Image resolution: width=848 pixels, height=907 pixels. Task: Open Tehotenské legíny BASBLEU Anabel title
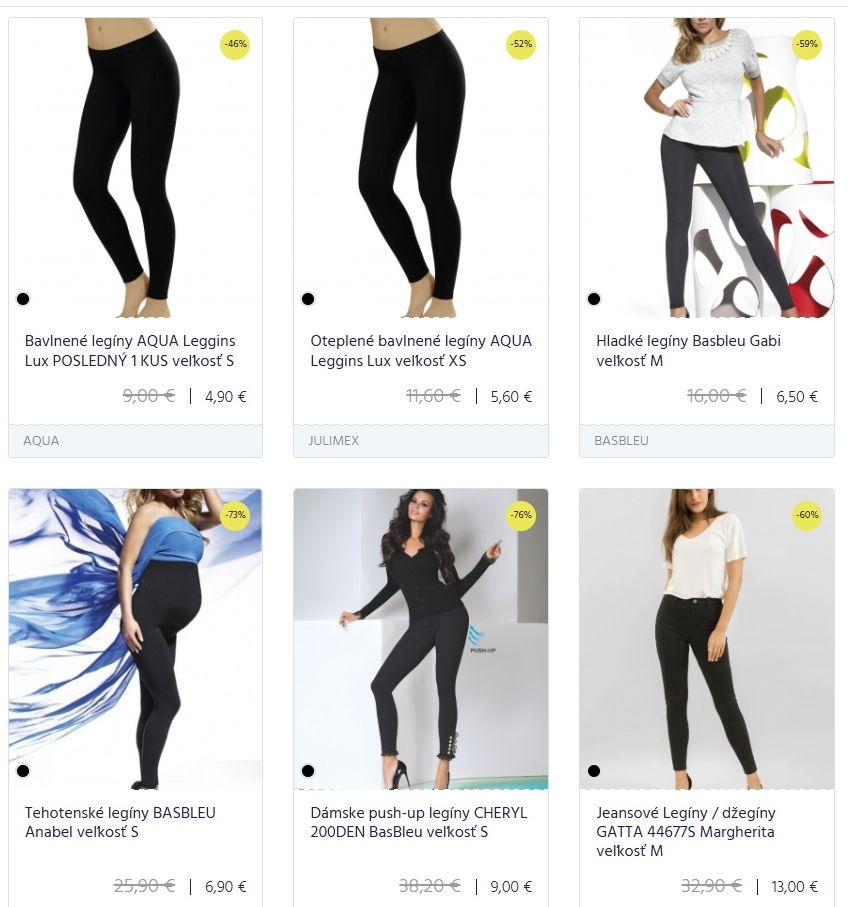(x=120, y=823)
